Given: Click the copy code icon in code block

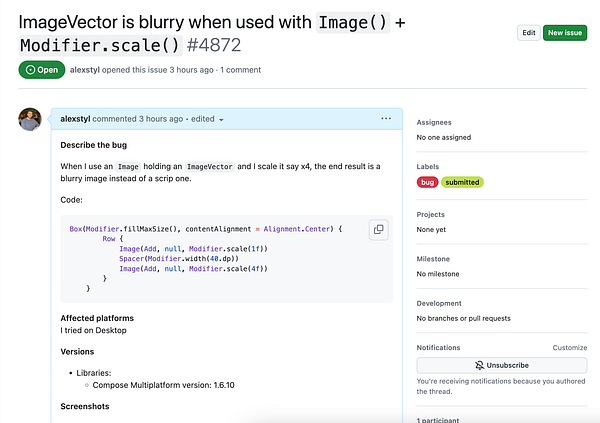Looking at the screenshot, I should 378,229.
